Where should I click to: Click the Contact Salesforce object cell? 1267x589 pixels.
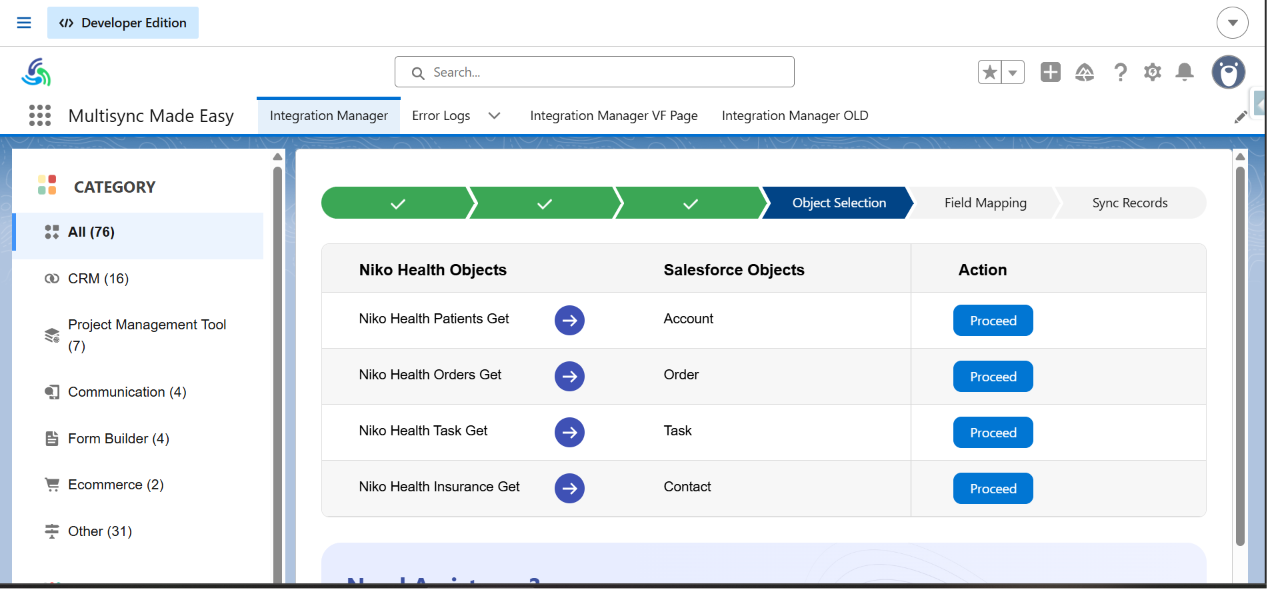(x=688, y=487)
